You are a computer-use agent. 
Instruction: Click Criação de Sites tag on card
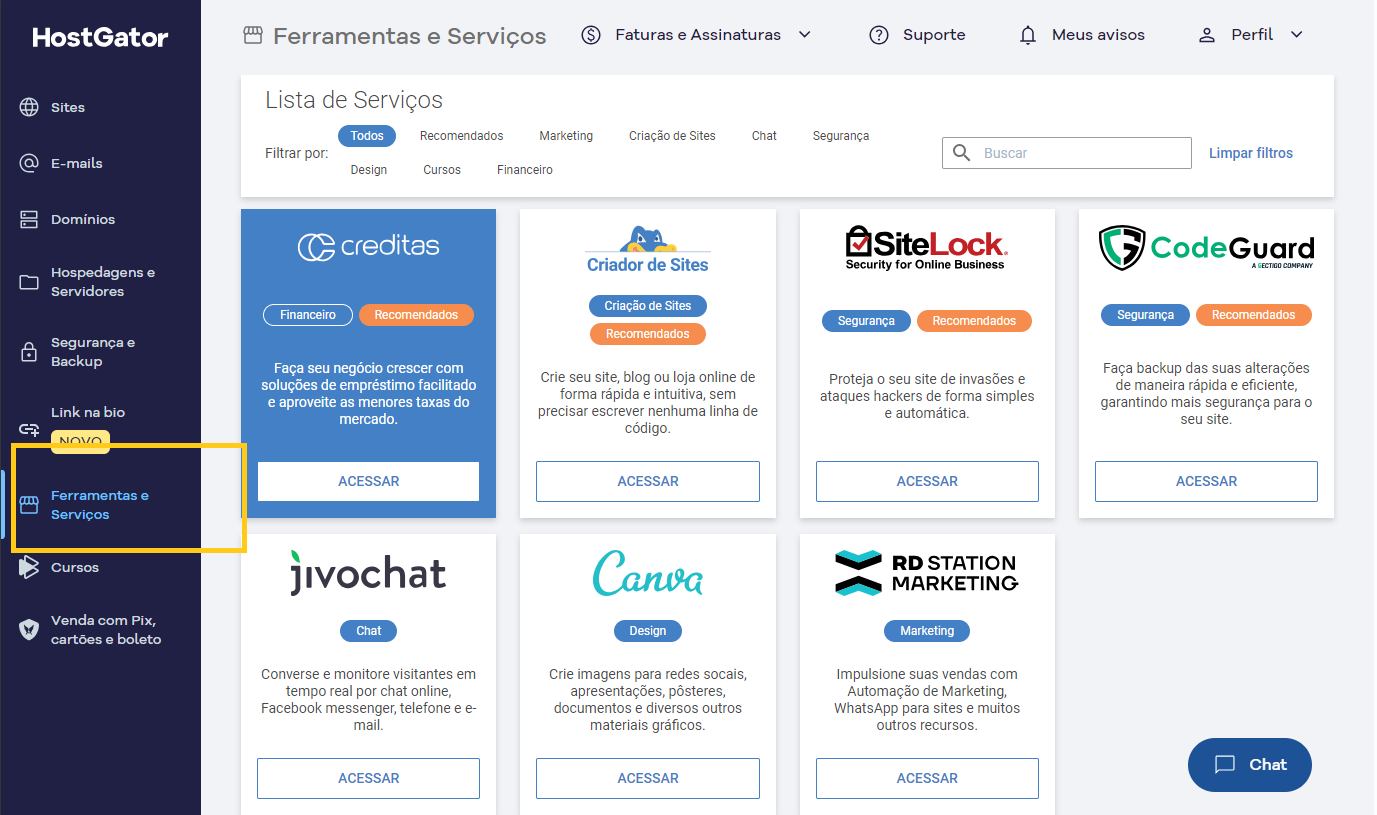coord(648,306)
